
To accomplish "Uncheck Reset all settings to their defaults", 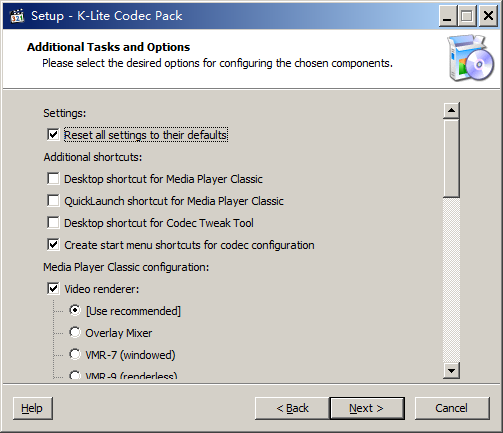I will click(x=53, y=135).
